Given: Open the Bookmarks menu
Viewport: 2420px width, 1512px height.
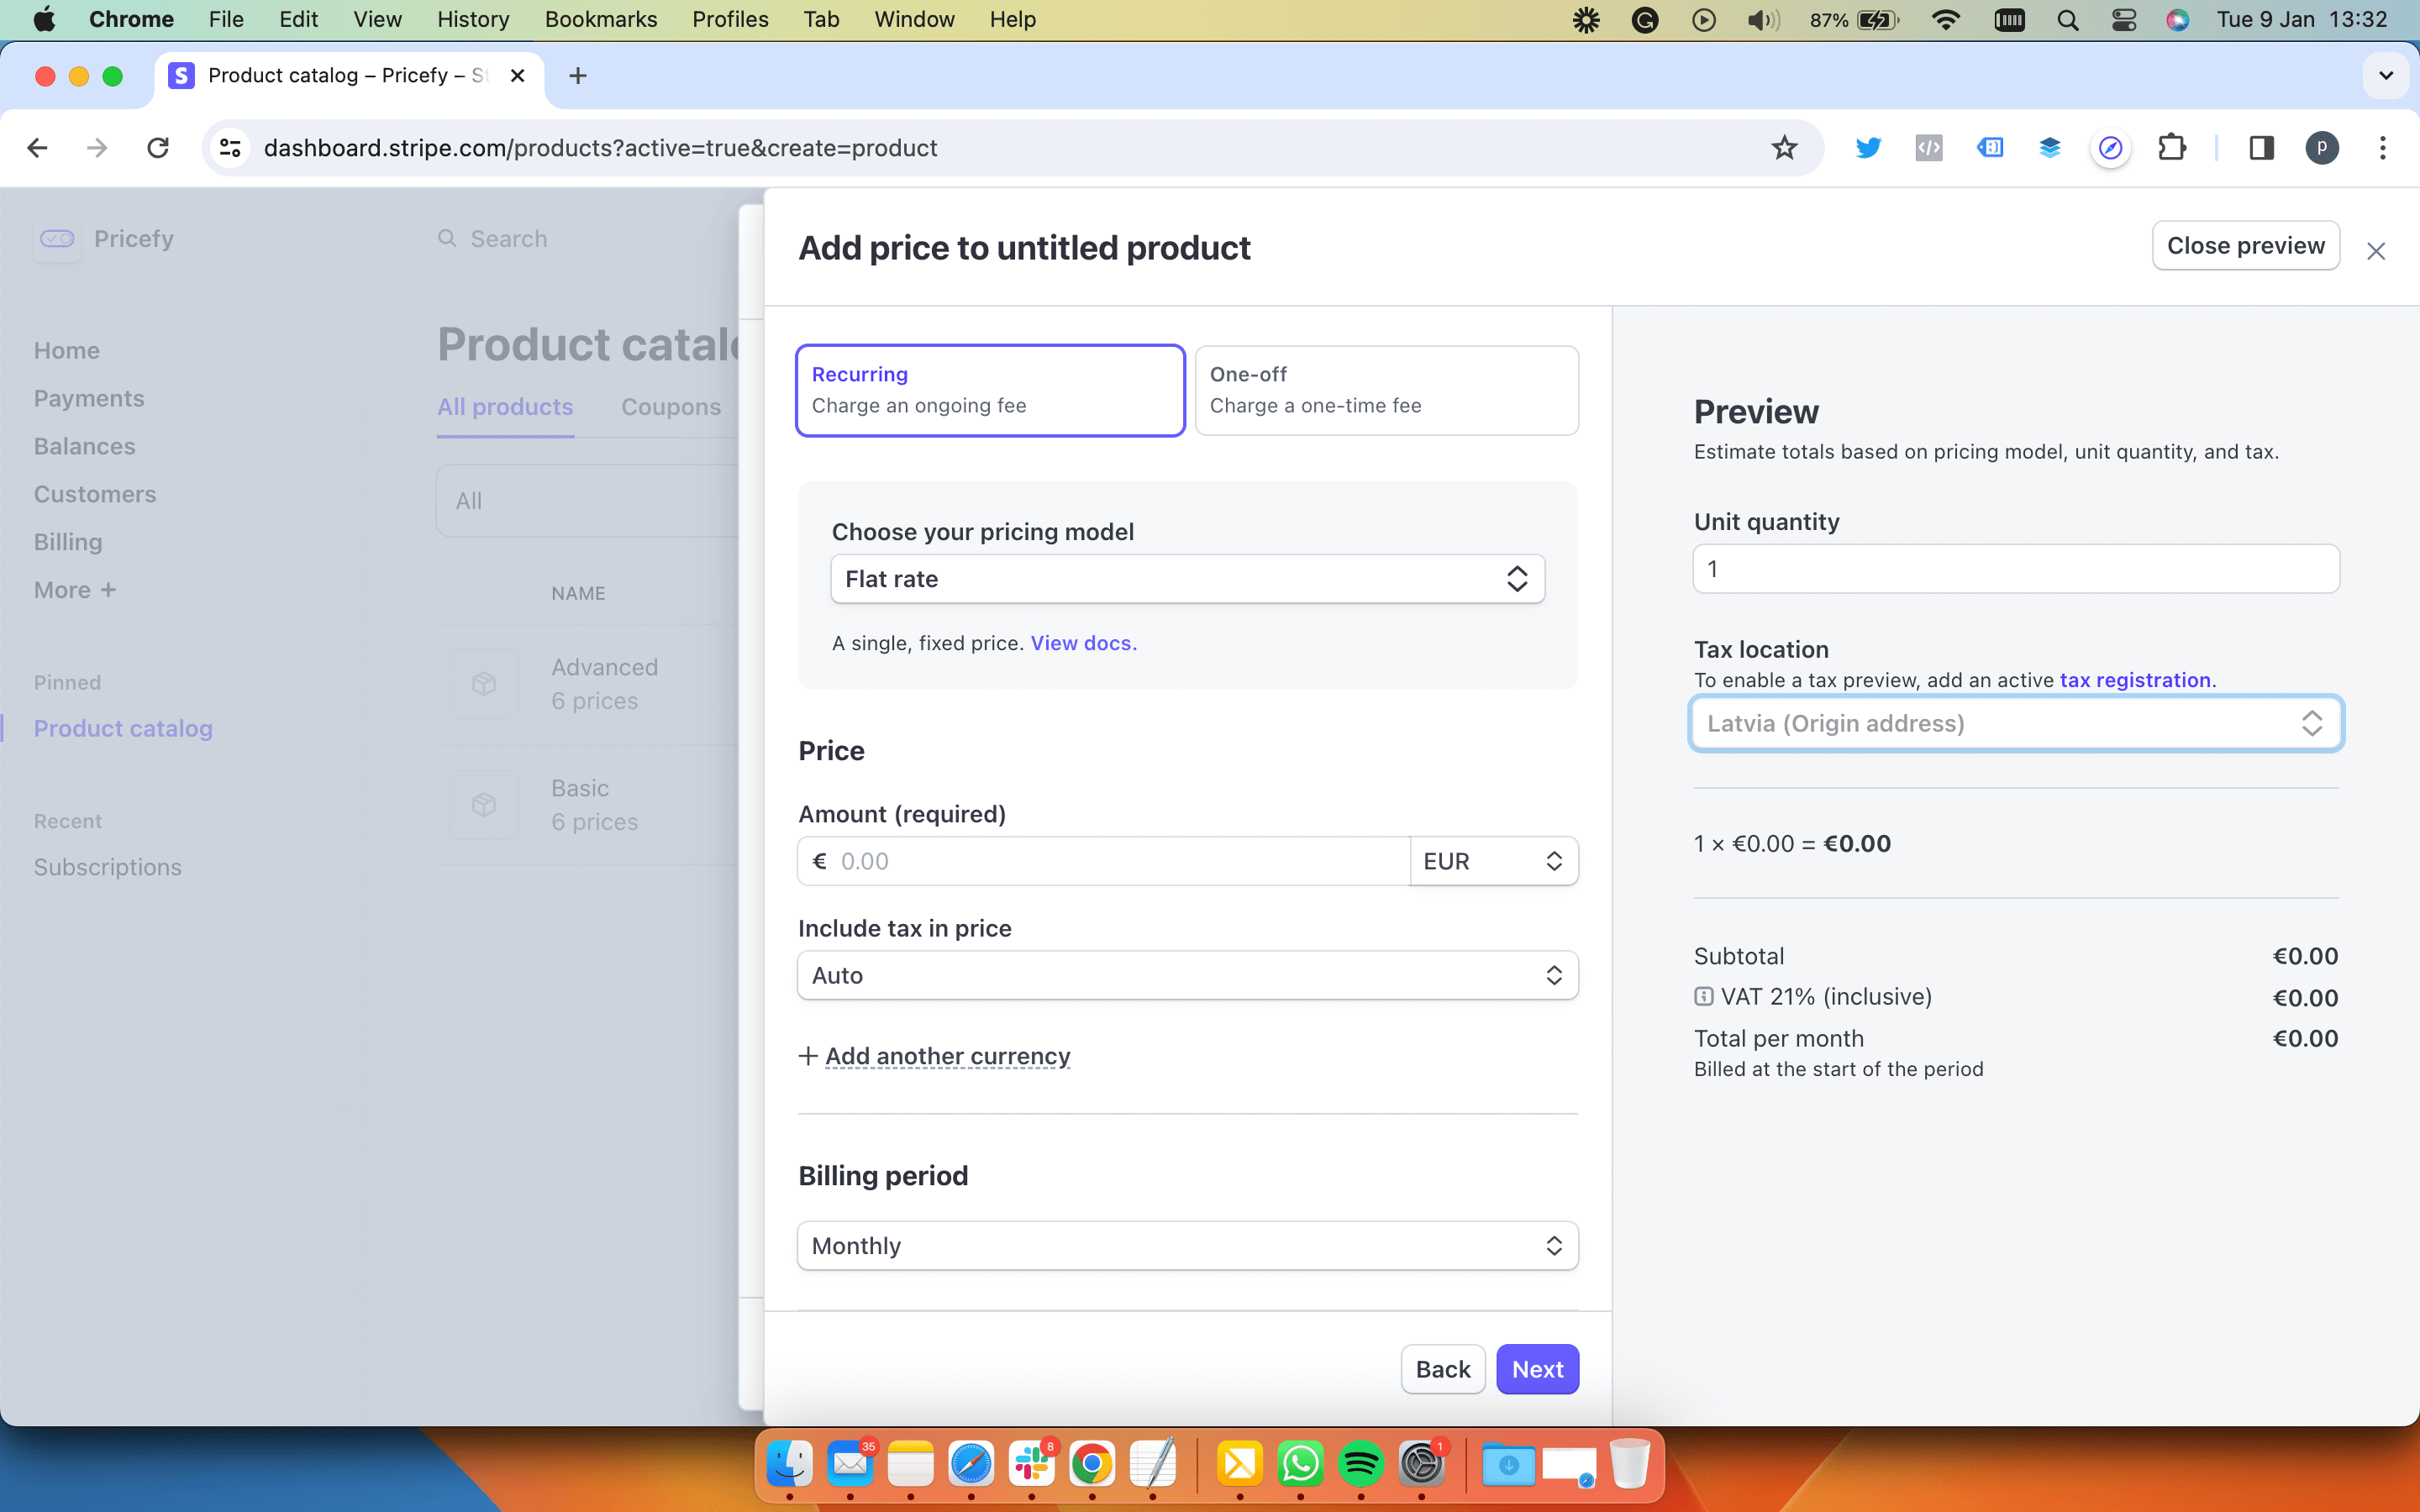Looking at the screenshot, I should pyautogui.click(x=601, y=19).
